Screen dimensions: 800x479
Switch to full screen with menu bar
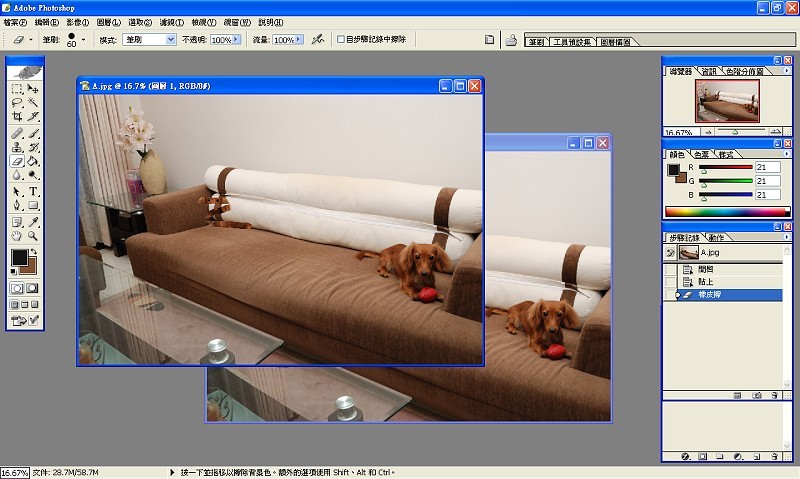point(24,305)
